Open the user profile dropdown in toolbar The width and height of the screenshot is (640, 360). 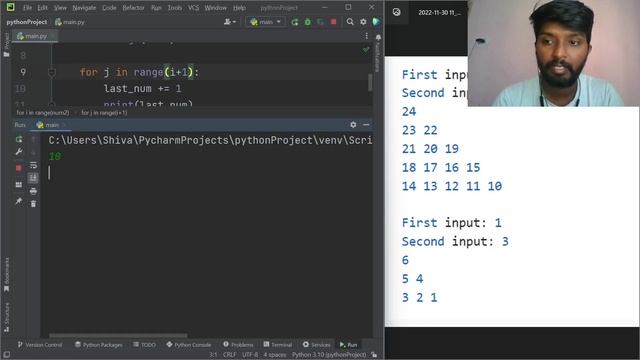click(x=230, y=22)
